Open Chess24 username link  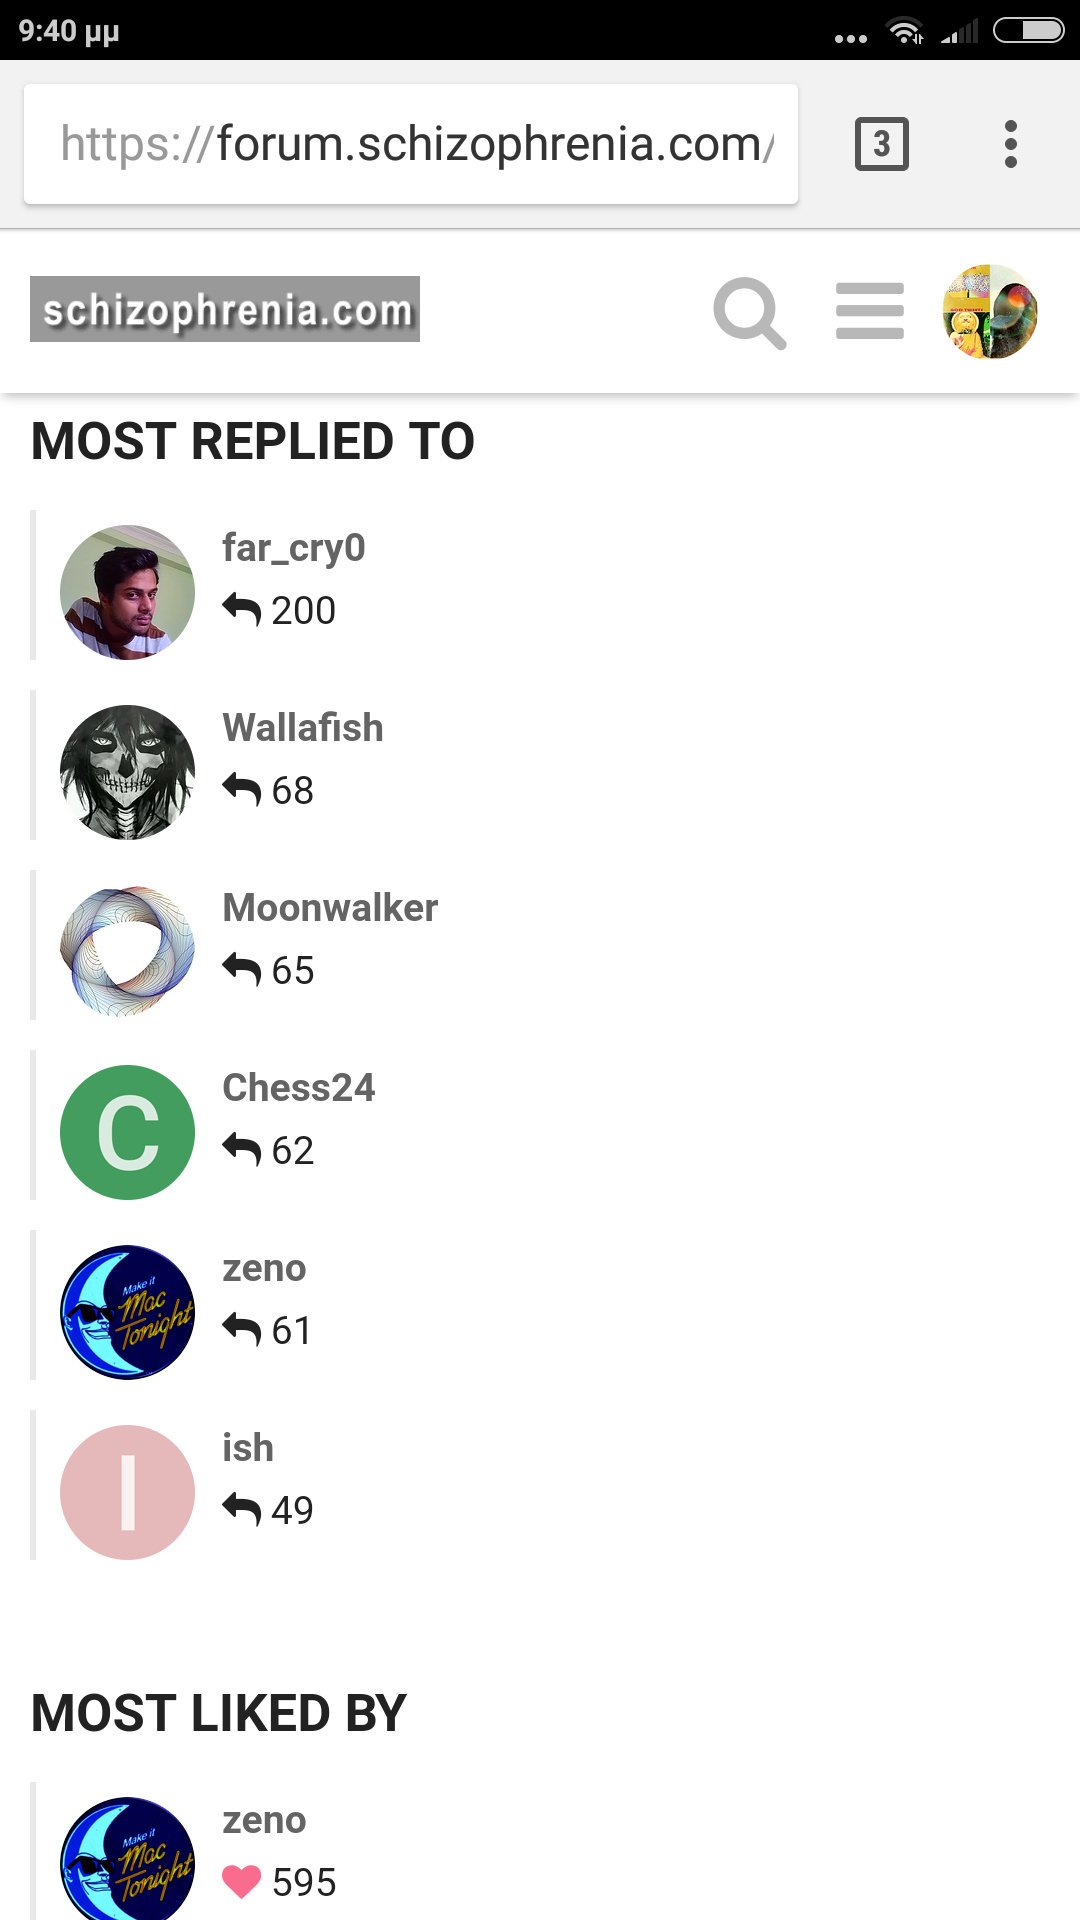(x=299, y=1088)
